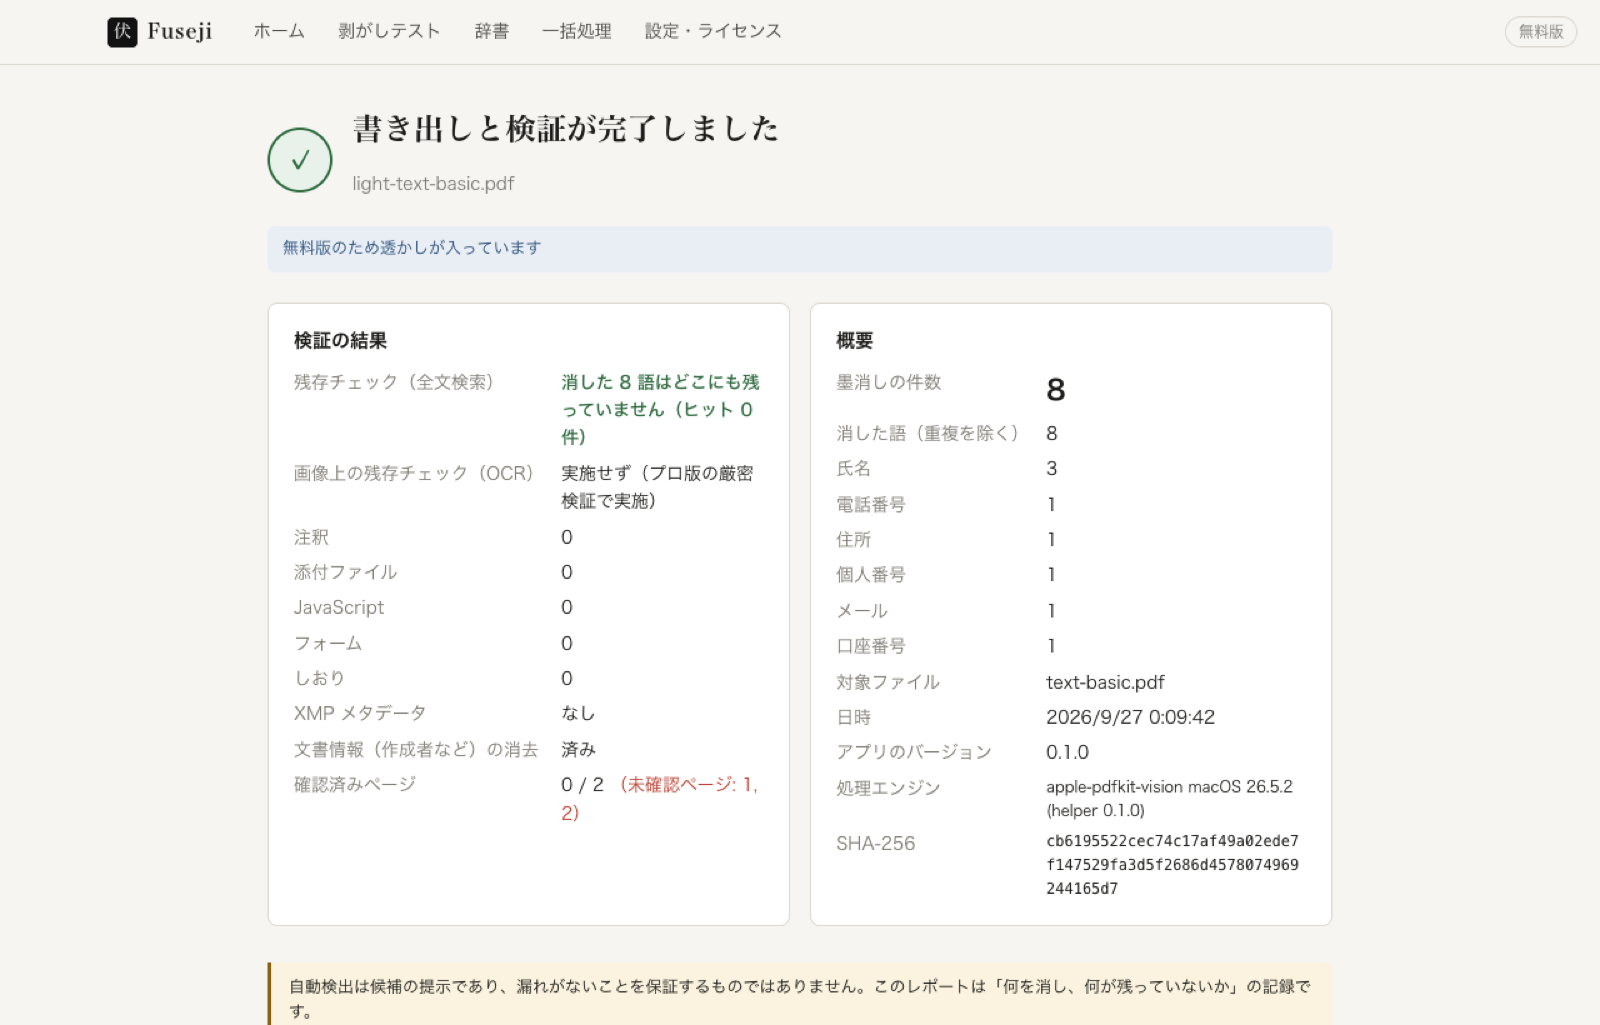
Task: Click the disclaimer 自動検出は候補の提示であり
Action: click(800, 998)
